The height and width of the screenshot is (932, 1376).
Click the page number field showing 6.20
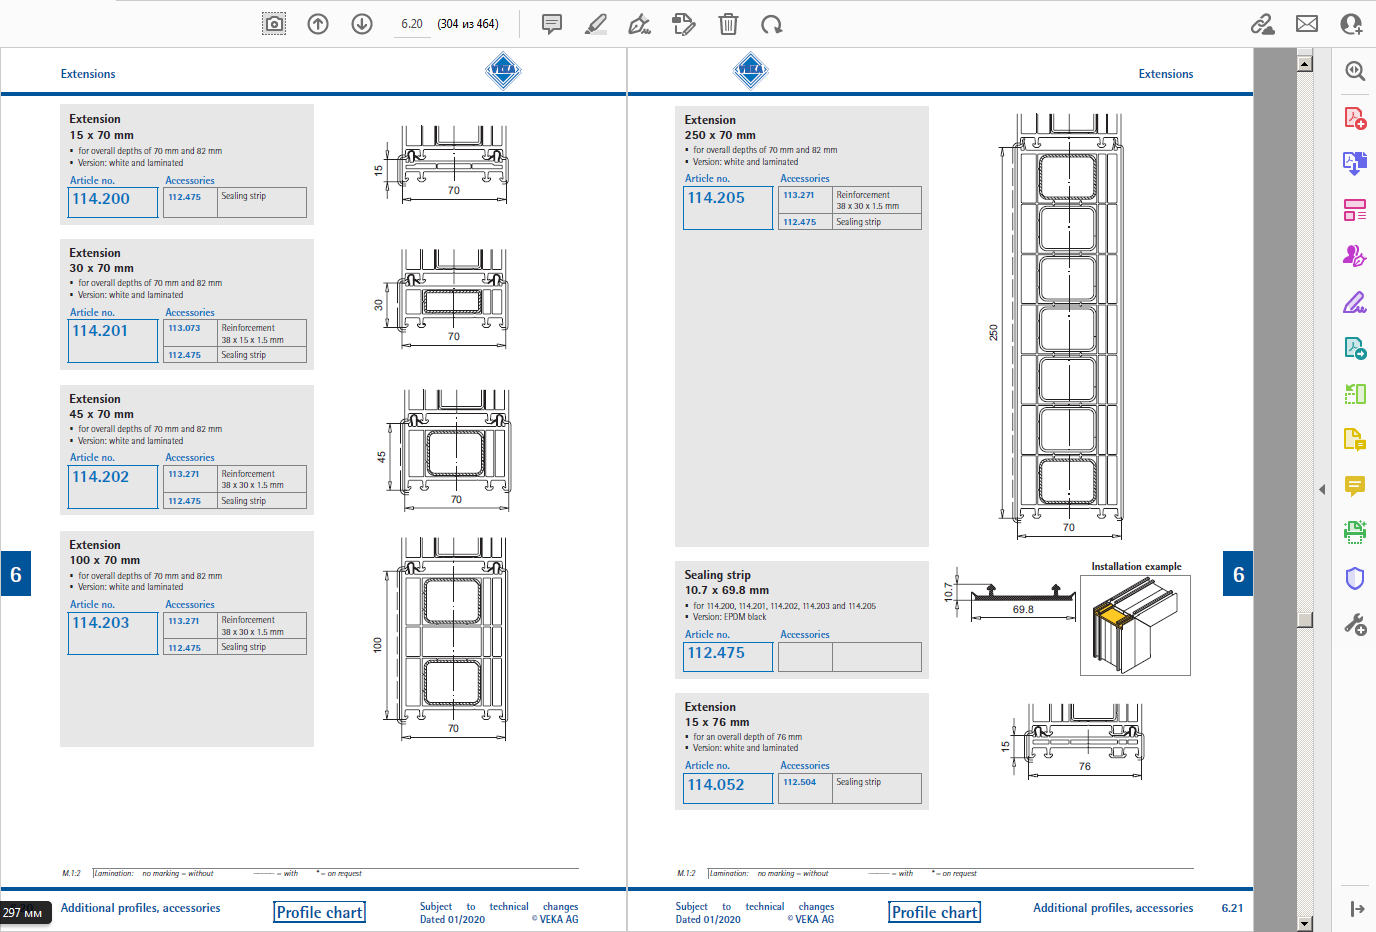[x=412, y=24]
